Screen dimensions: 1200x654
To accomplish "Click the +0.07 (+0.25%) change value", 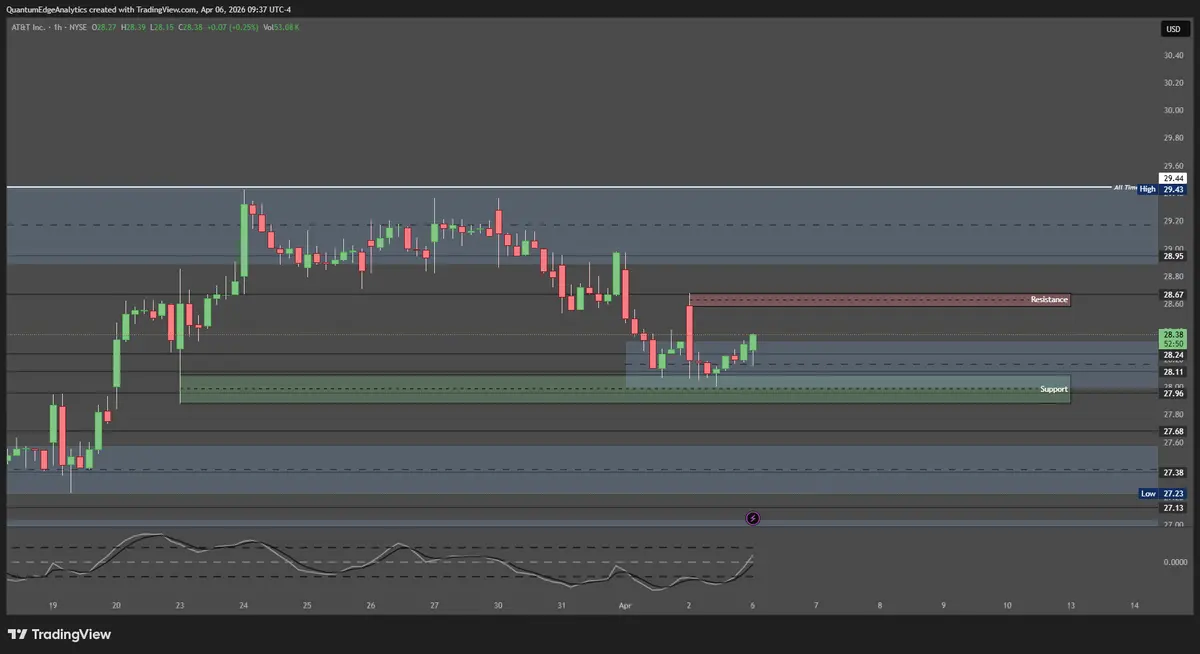I will point(232,27).
